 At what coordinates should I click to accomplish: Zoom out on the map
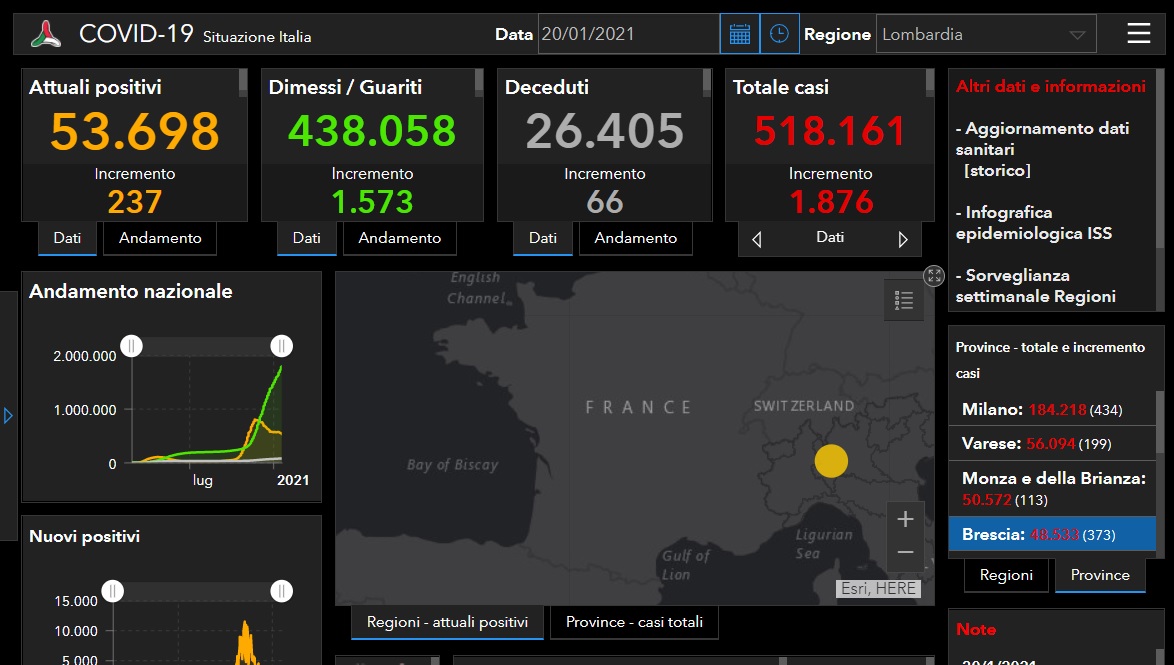(x=905, y=552)
